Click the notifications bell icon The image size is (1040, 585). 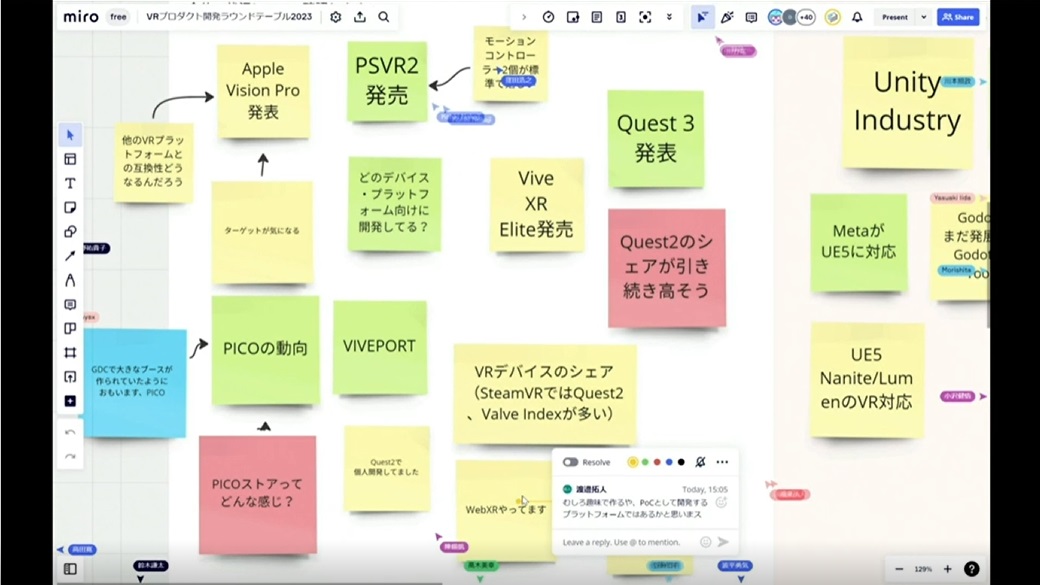tap(857, 17)
